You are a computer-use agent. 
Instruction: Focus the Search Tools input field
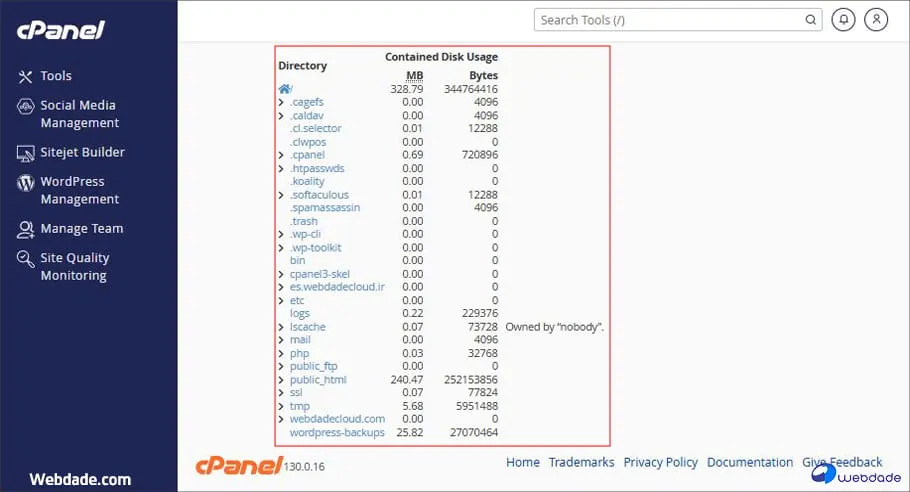[x=670, y=20]
